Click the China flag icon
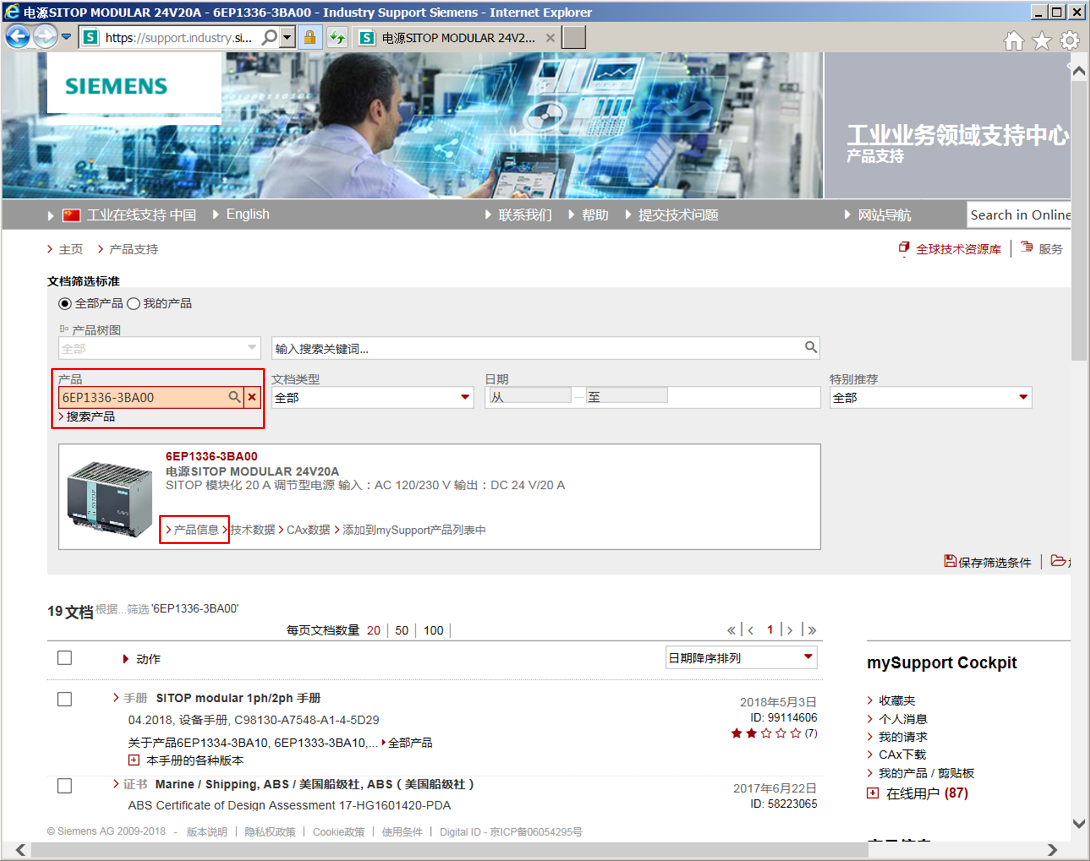Viewport: 1090px width, 861px height. point(71,215)
